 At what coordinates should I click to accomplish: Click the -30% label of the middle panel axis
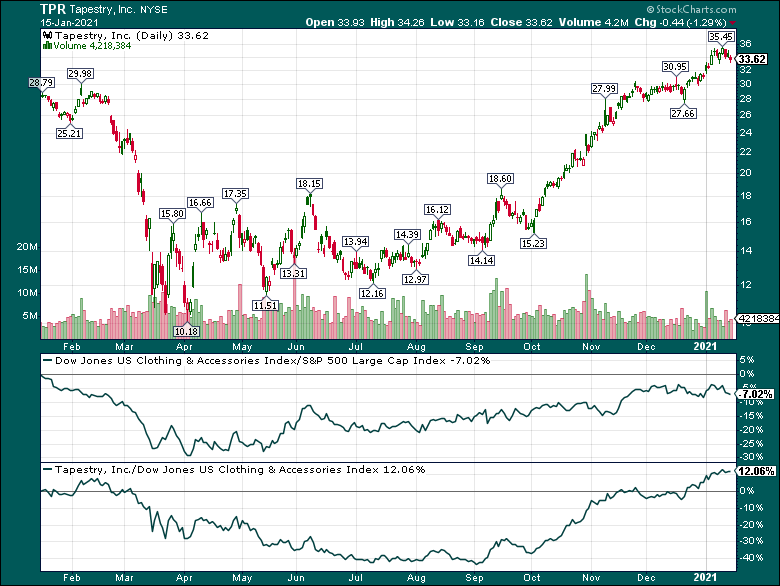[752, 457]
